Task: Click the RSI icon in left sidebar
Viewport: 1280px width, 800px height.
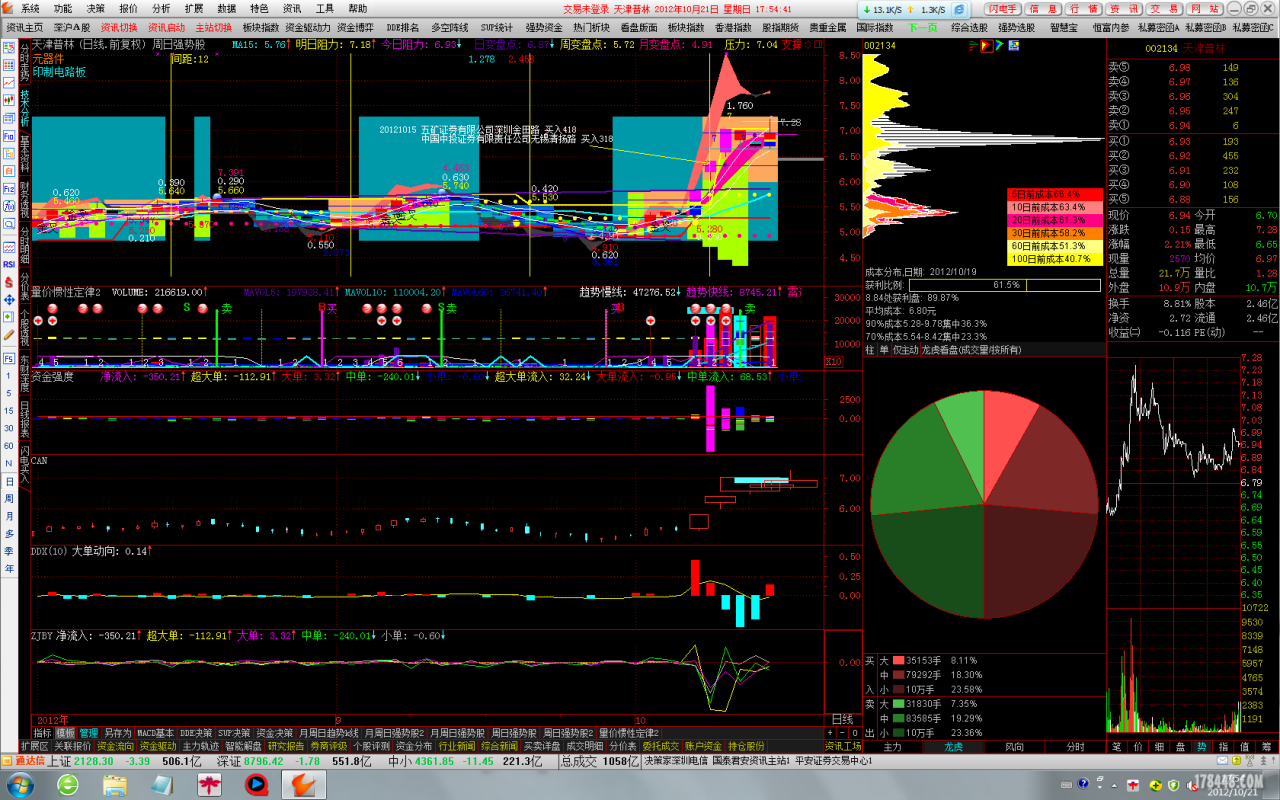Action: [8, 263]
